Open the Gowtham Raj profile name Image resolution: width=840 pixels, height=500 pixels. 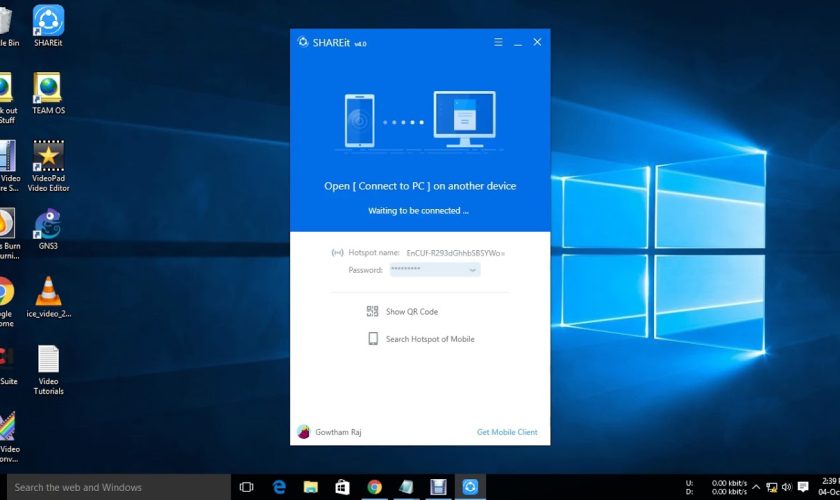(x=338, y=432)
